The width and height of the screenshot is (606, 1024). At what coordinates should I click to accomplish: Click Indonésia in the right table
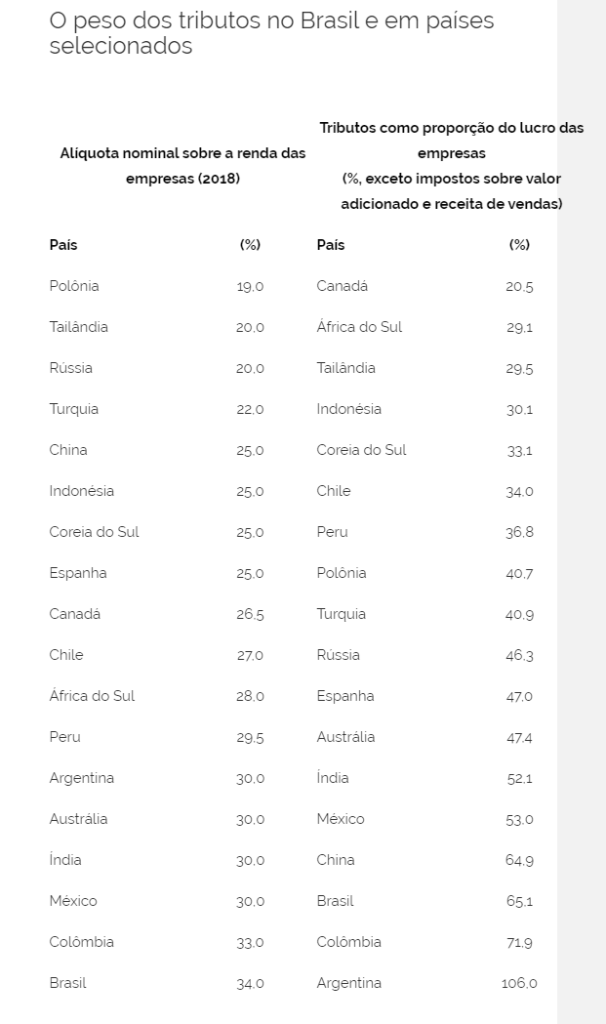click(349, 409)
